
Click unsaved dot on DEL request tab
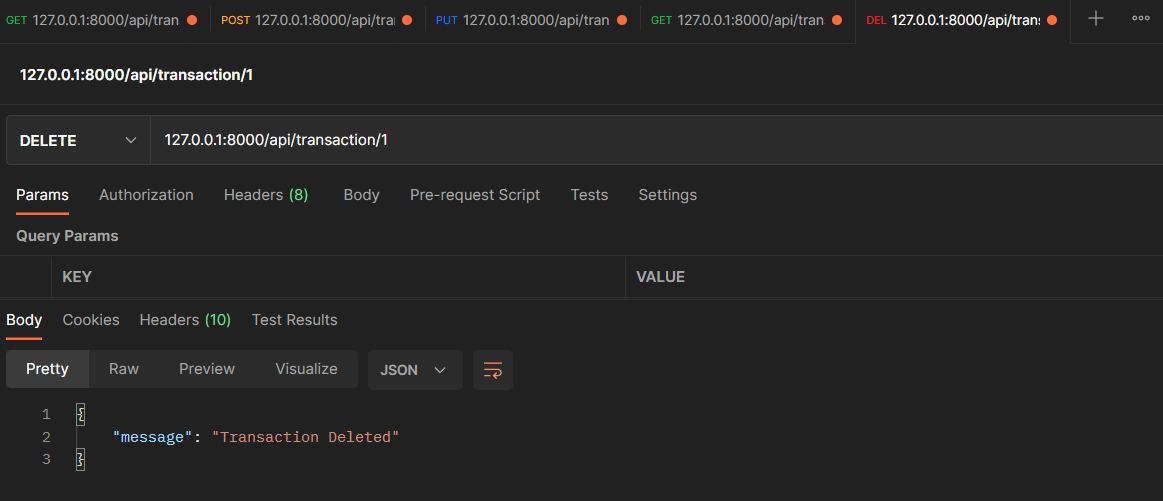(1052, 20)
